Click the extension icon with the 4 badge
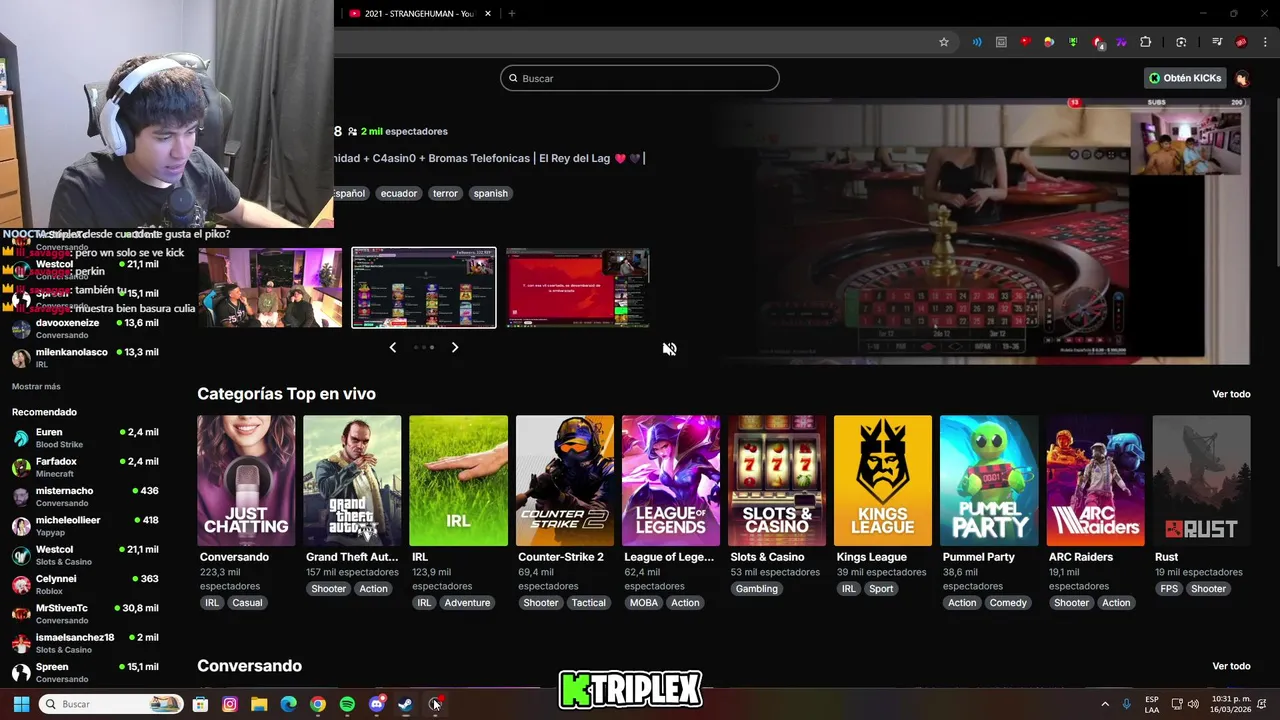Image resolution: width=1280 pixels, height=720 pixels. [1098, 43]
